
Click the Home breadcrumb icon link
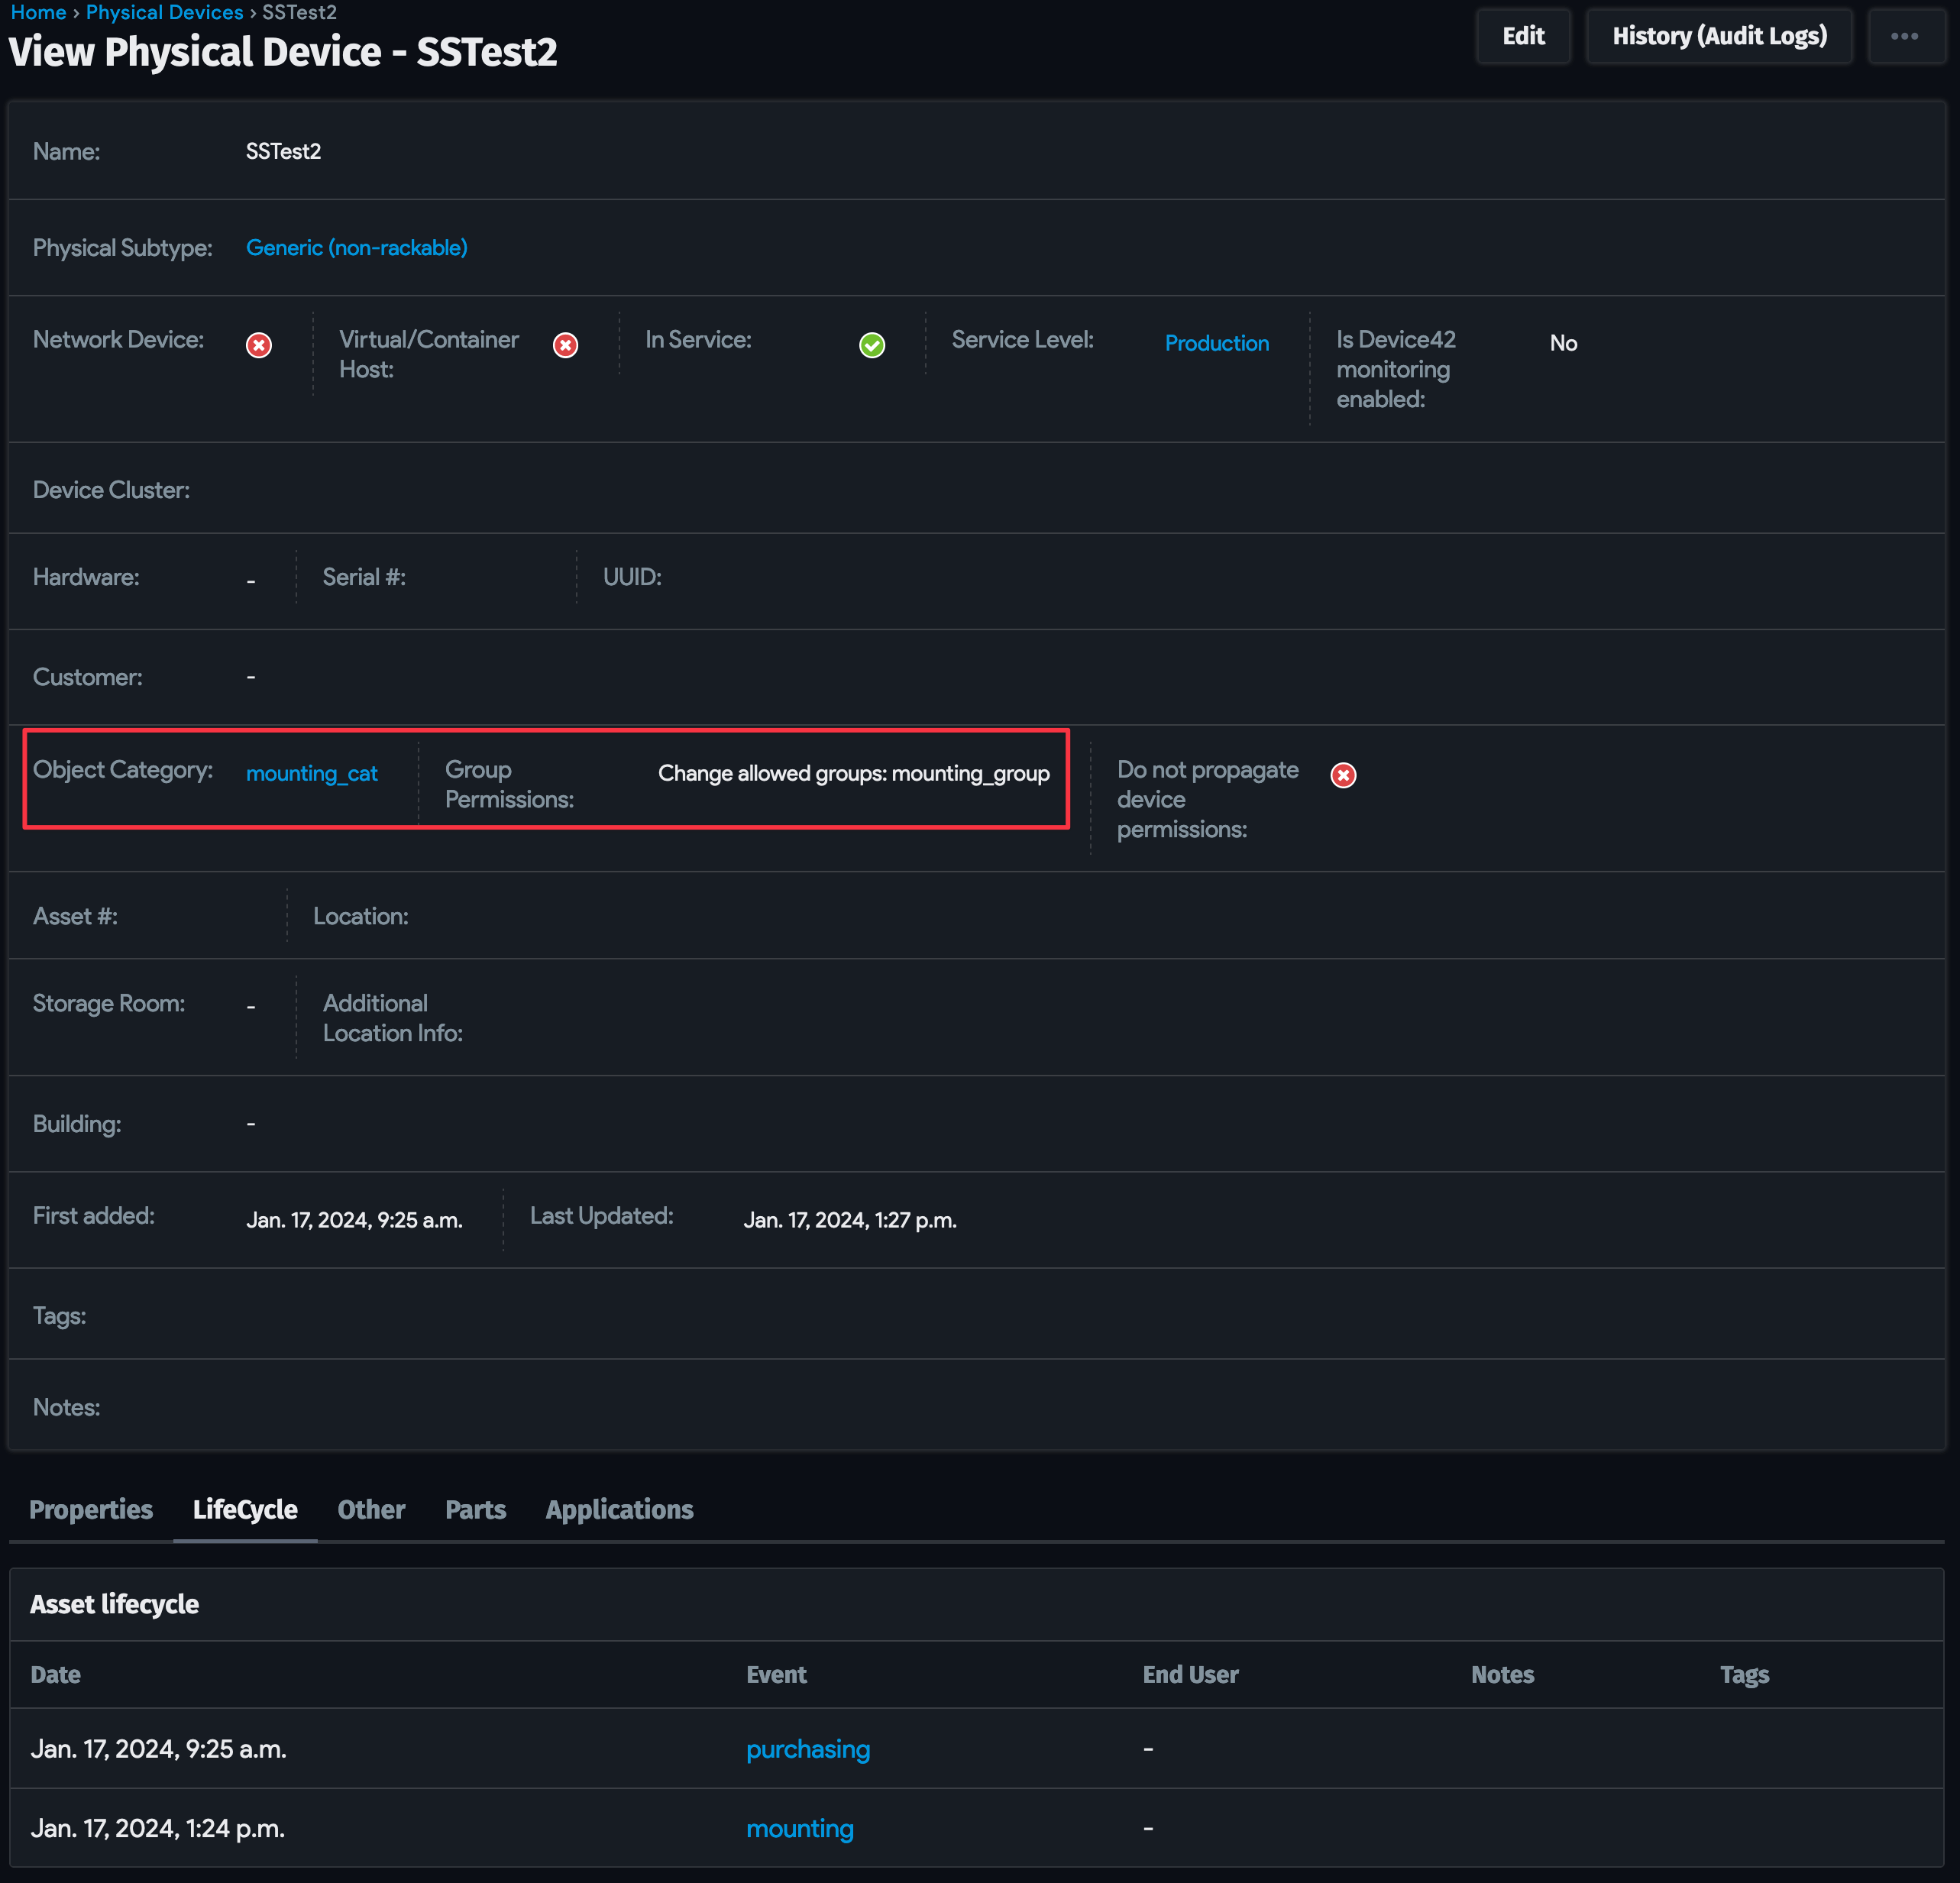point(38,12)
